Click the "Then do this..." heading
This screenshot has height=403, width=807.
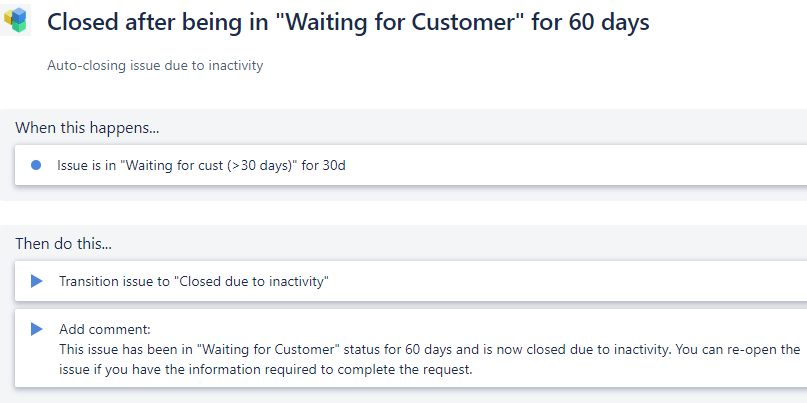pos(63,243)
